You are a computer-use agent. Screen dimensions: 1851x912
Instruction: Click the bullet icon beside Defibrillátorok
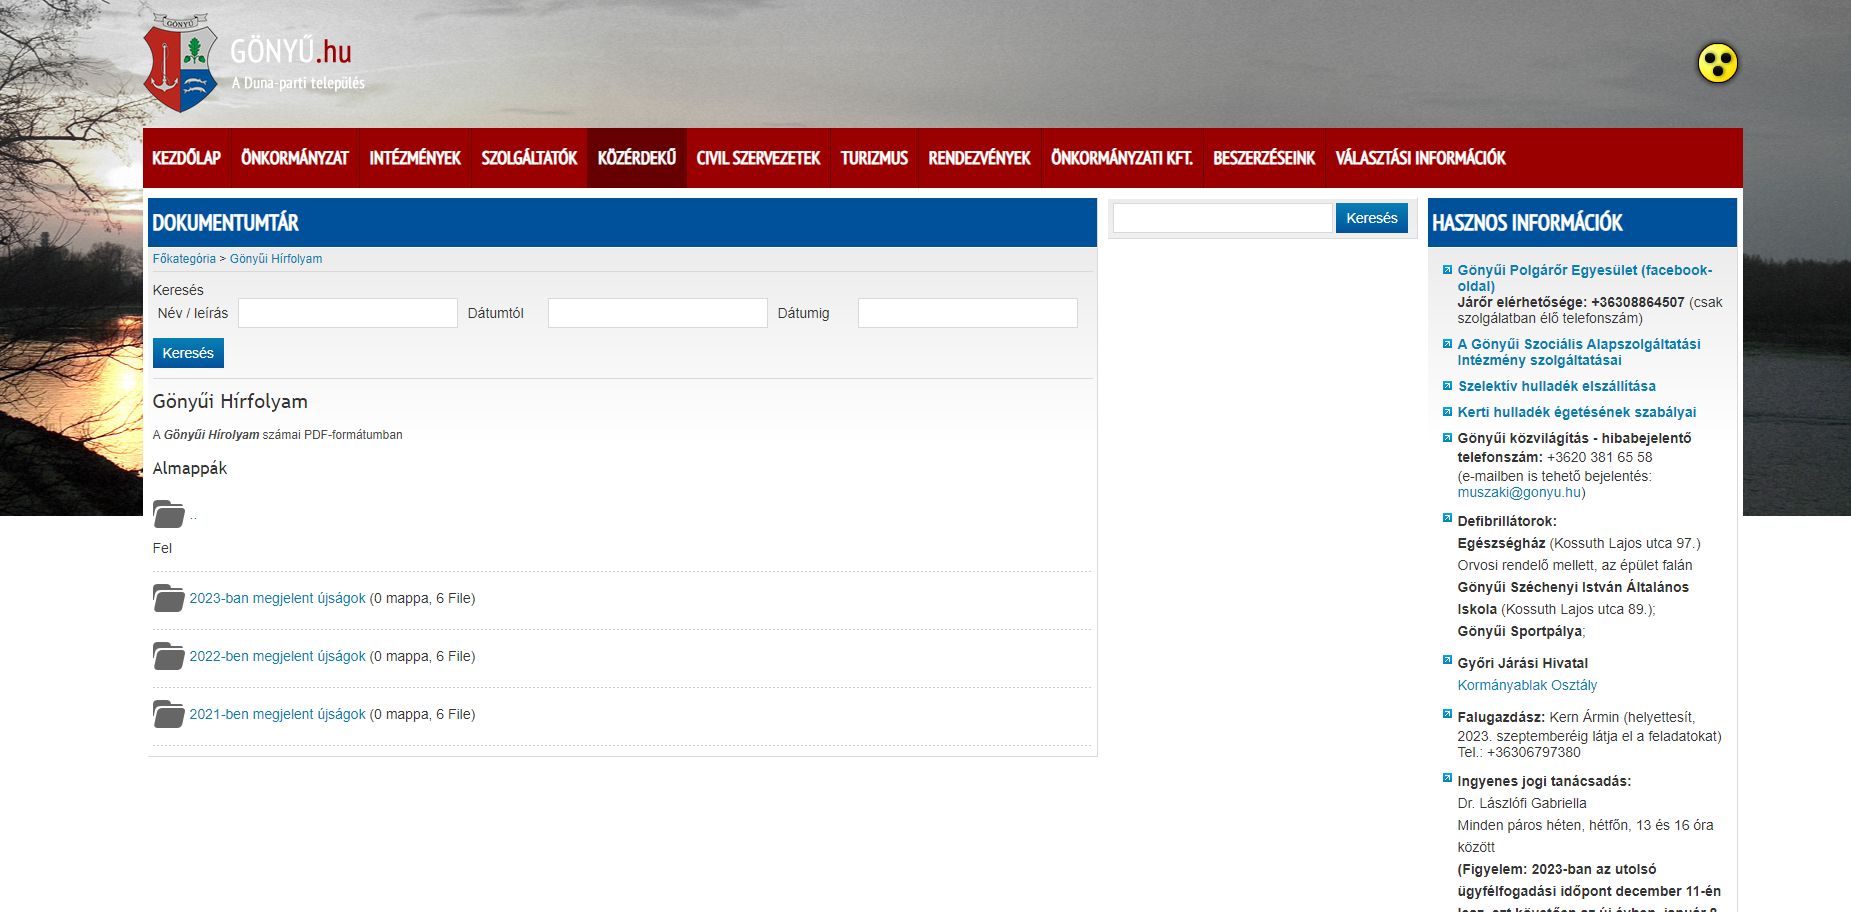point(1447,518)
